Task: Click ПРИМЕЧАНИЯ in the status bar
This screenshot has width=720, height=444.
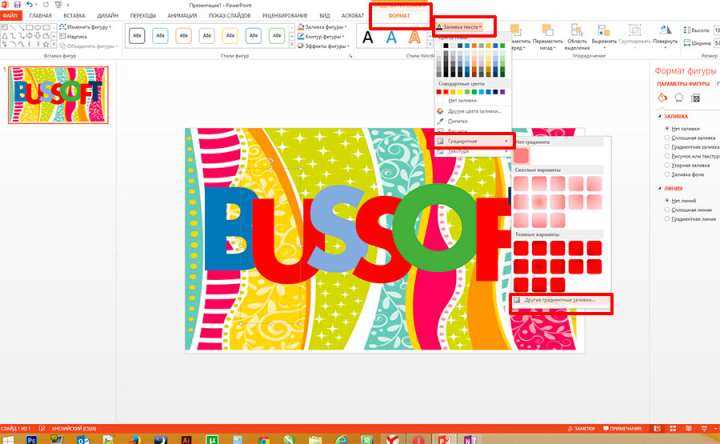Action: click(x=622, y=428)
